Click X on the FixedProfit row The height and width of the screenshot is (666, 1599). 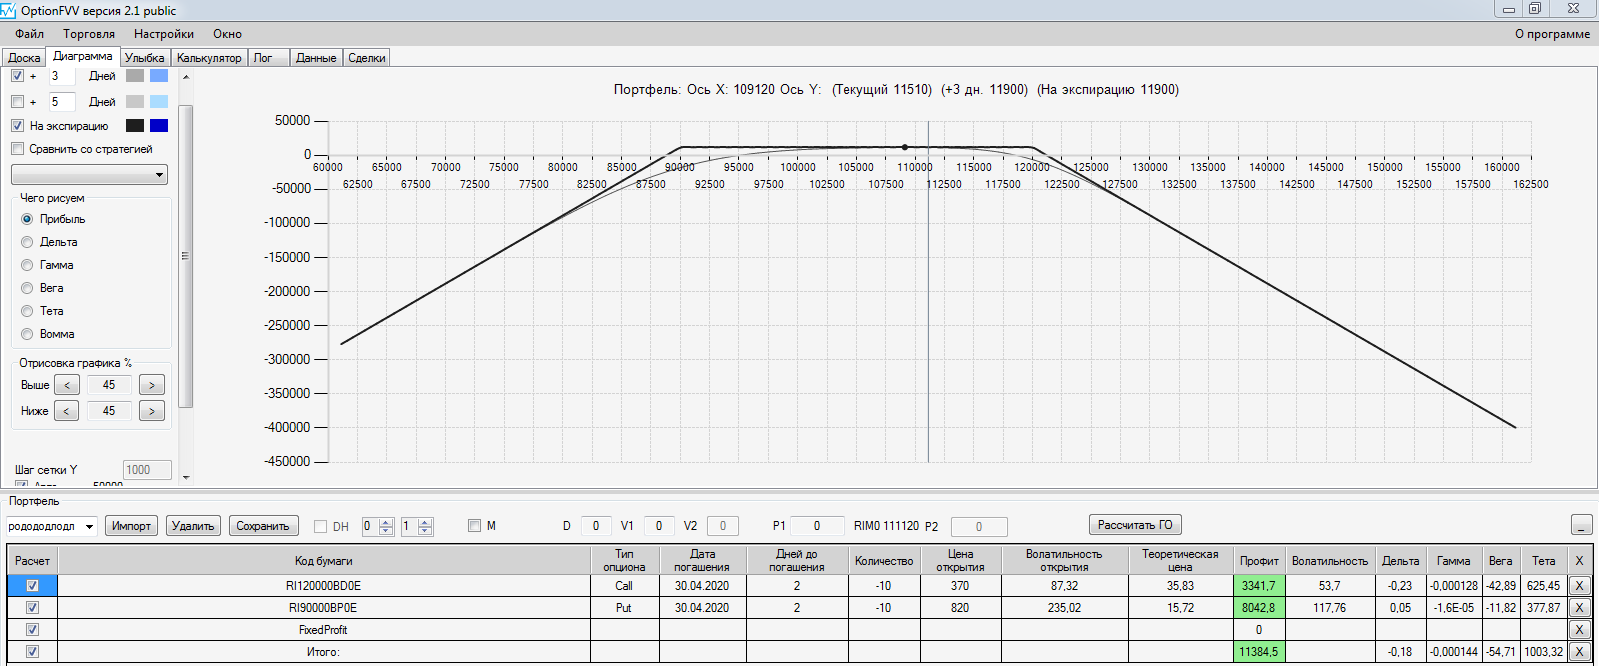[1579, 630]
